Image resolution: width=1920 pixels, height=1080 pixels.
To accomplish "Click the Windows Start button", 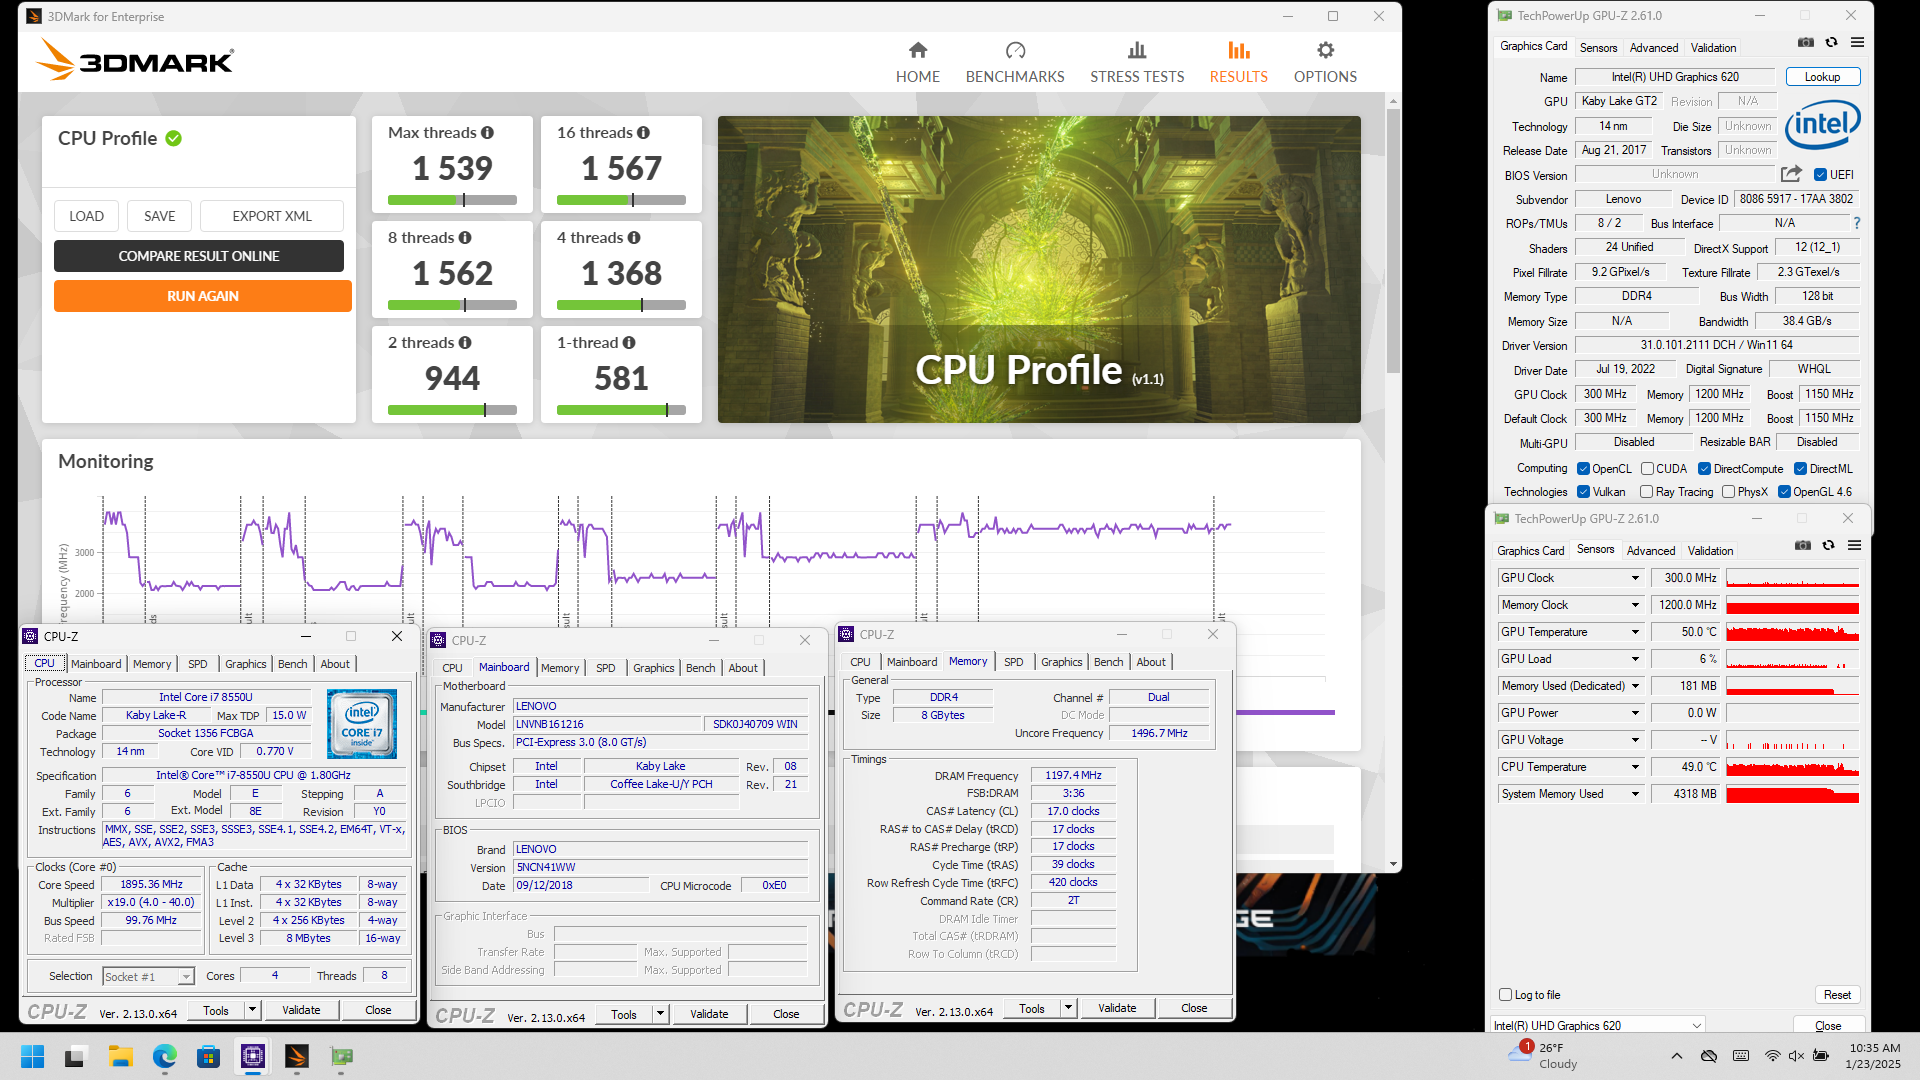I will (32, 1056).
